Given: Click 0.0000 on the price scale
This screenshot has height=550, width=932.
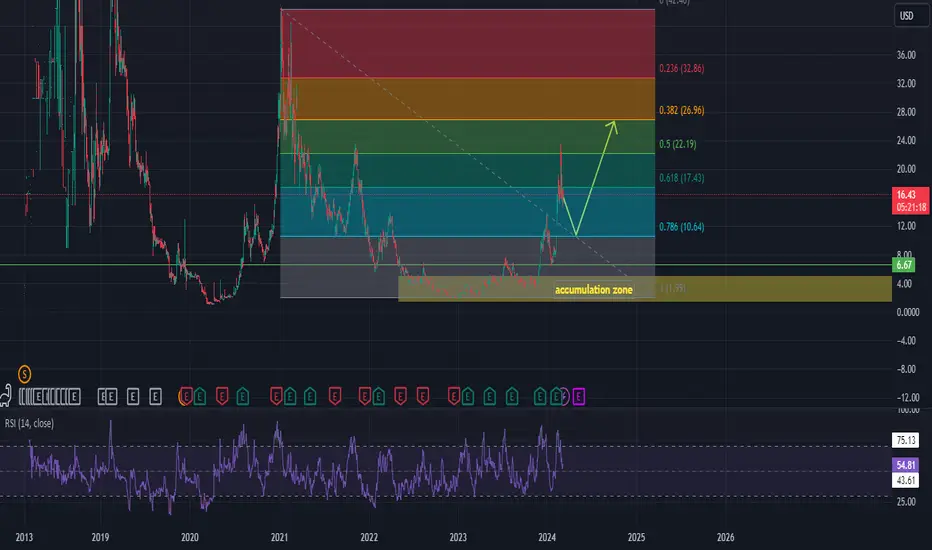Looking at the screenshot, I should [907, 312].
